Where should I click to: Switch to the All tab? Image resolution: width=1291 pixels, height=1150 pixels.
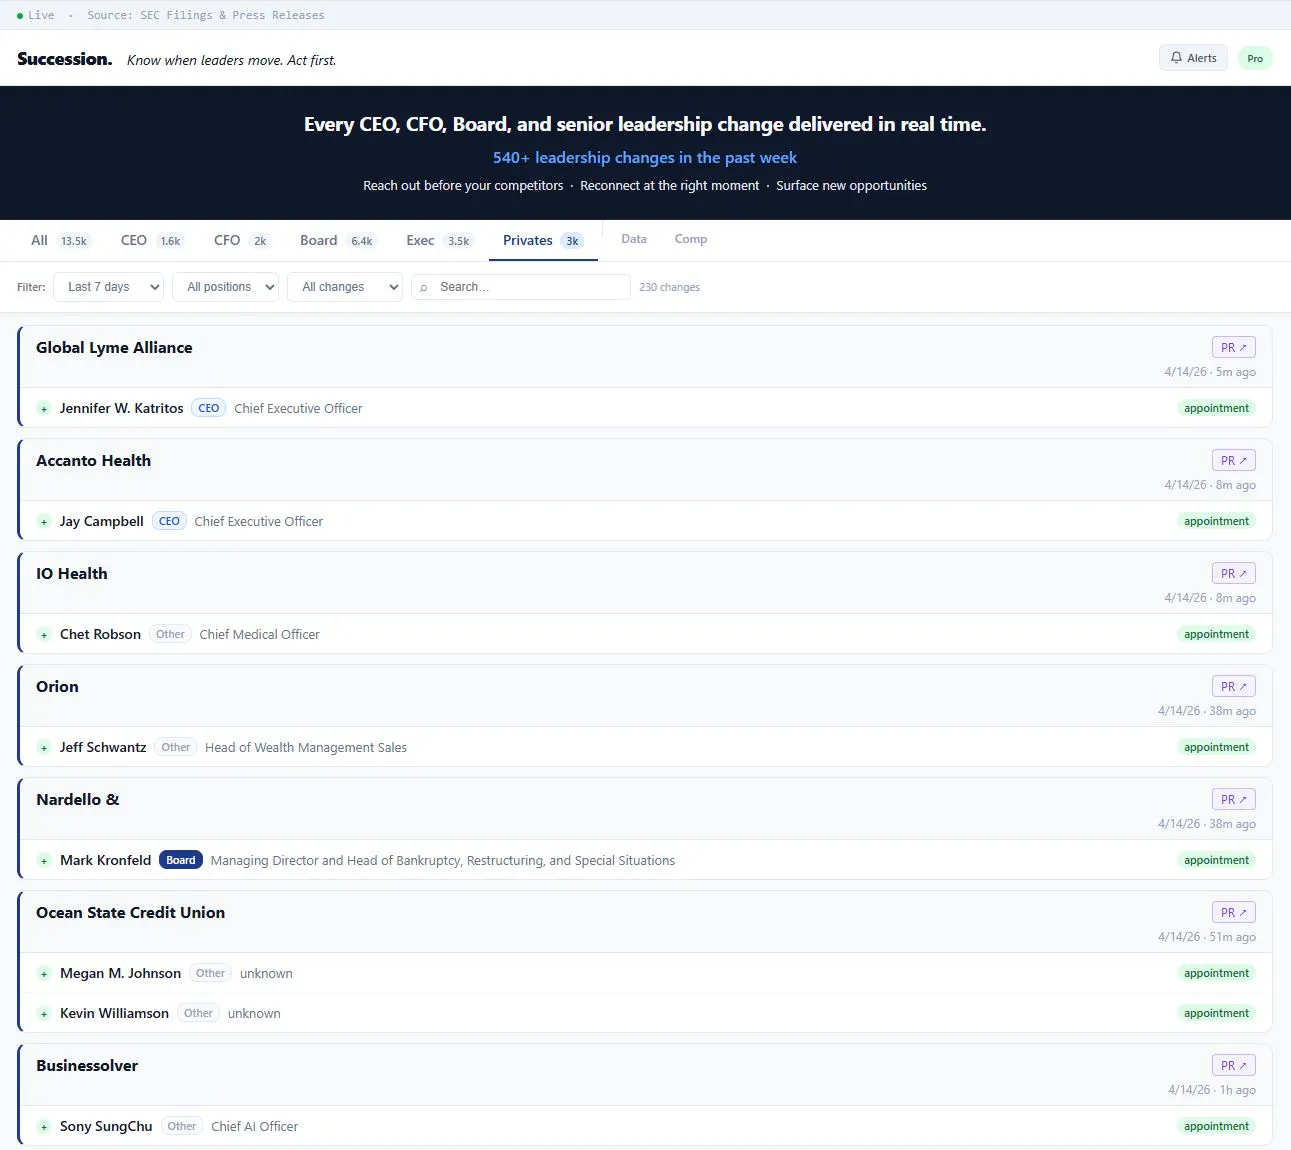pos(60,240)
